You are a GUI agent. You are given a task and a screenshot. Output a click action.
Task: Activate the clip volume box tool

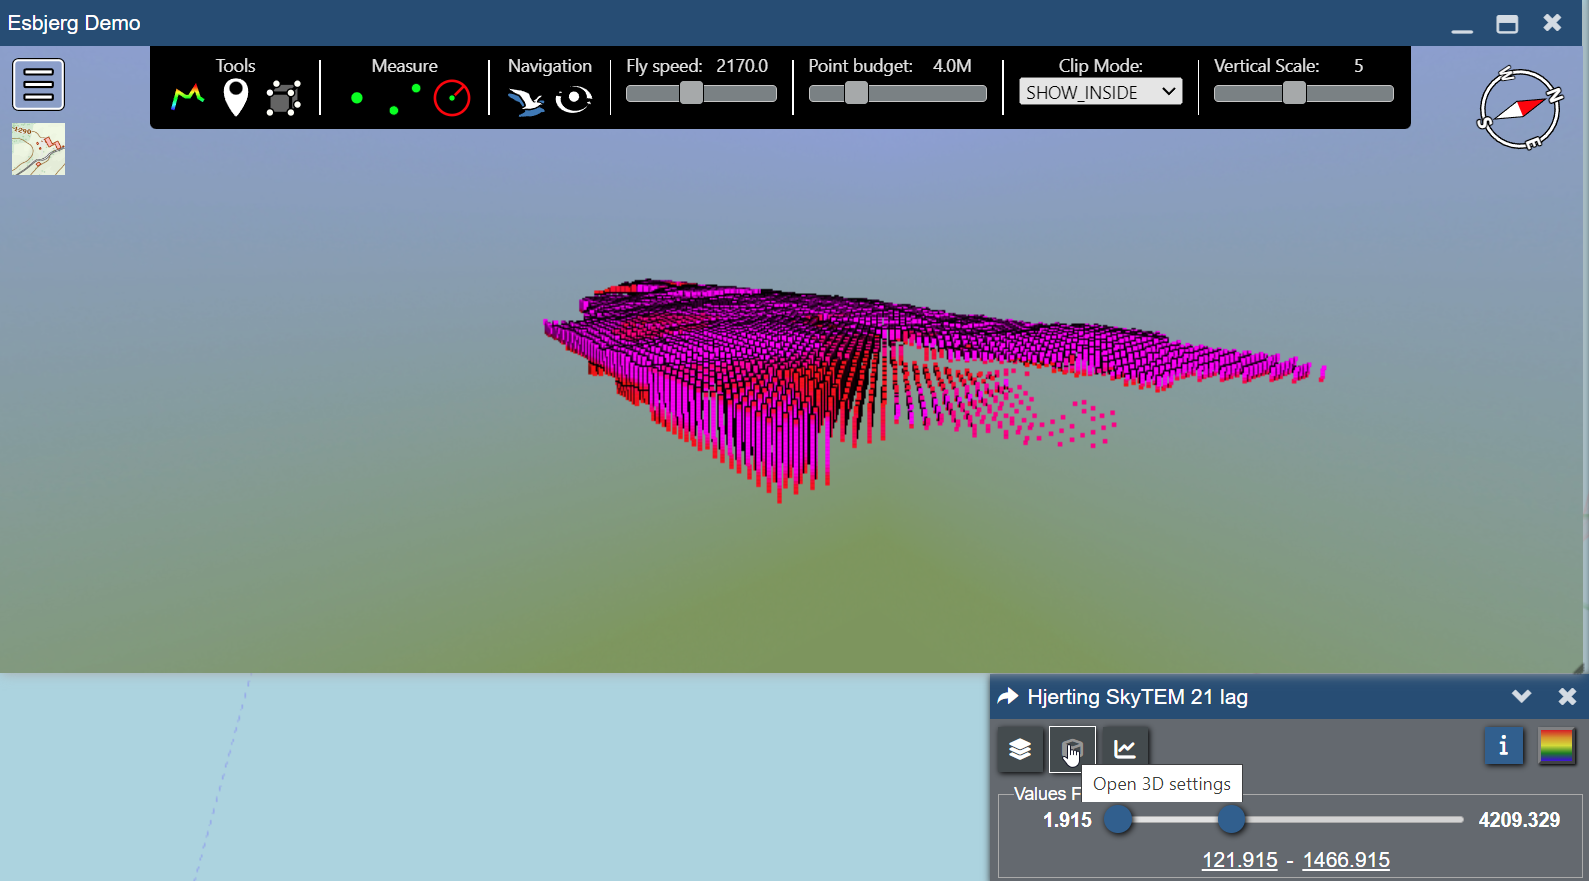coord(284,99)
